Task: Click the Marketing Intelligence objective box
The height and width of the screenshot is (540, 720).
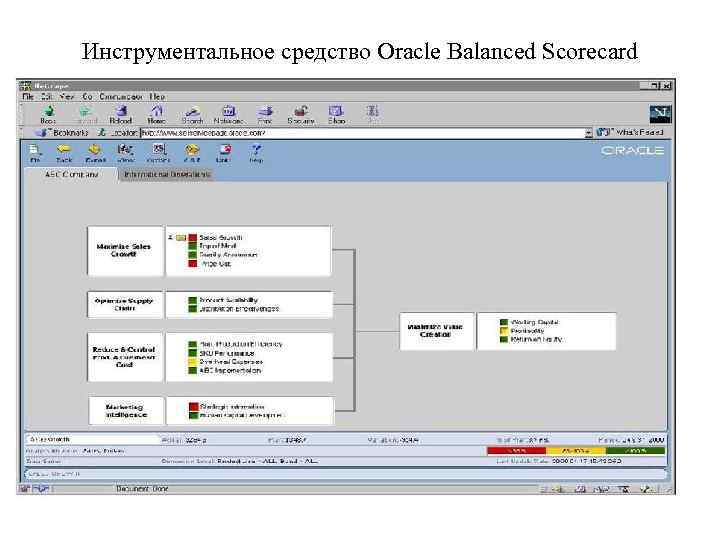Action: [126, 411]
